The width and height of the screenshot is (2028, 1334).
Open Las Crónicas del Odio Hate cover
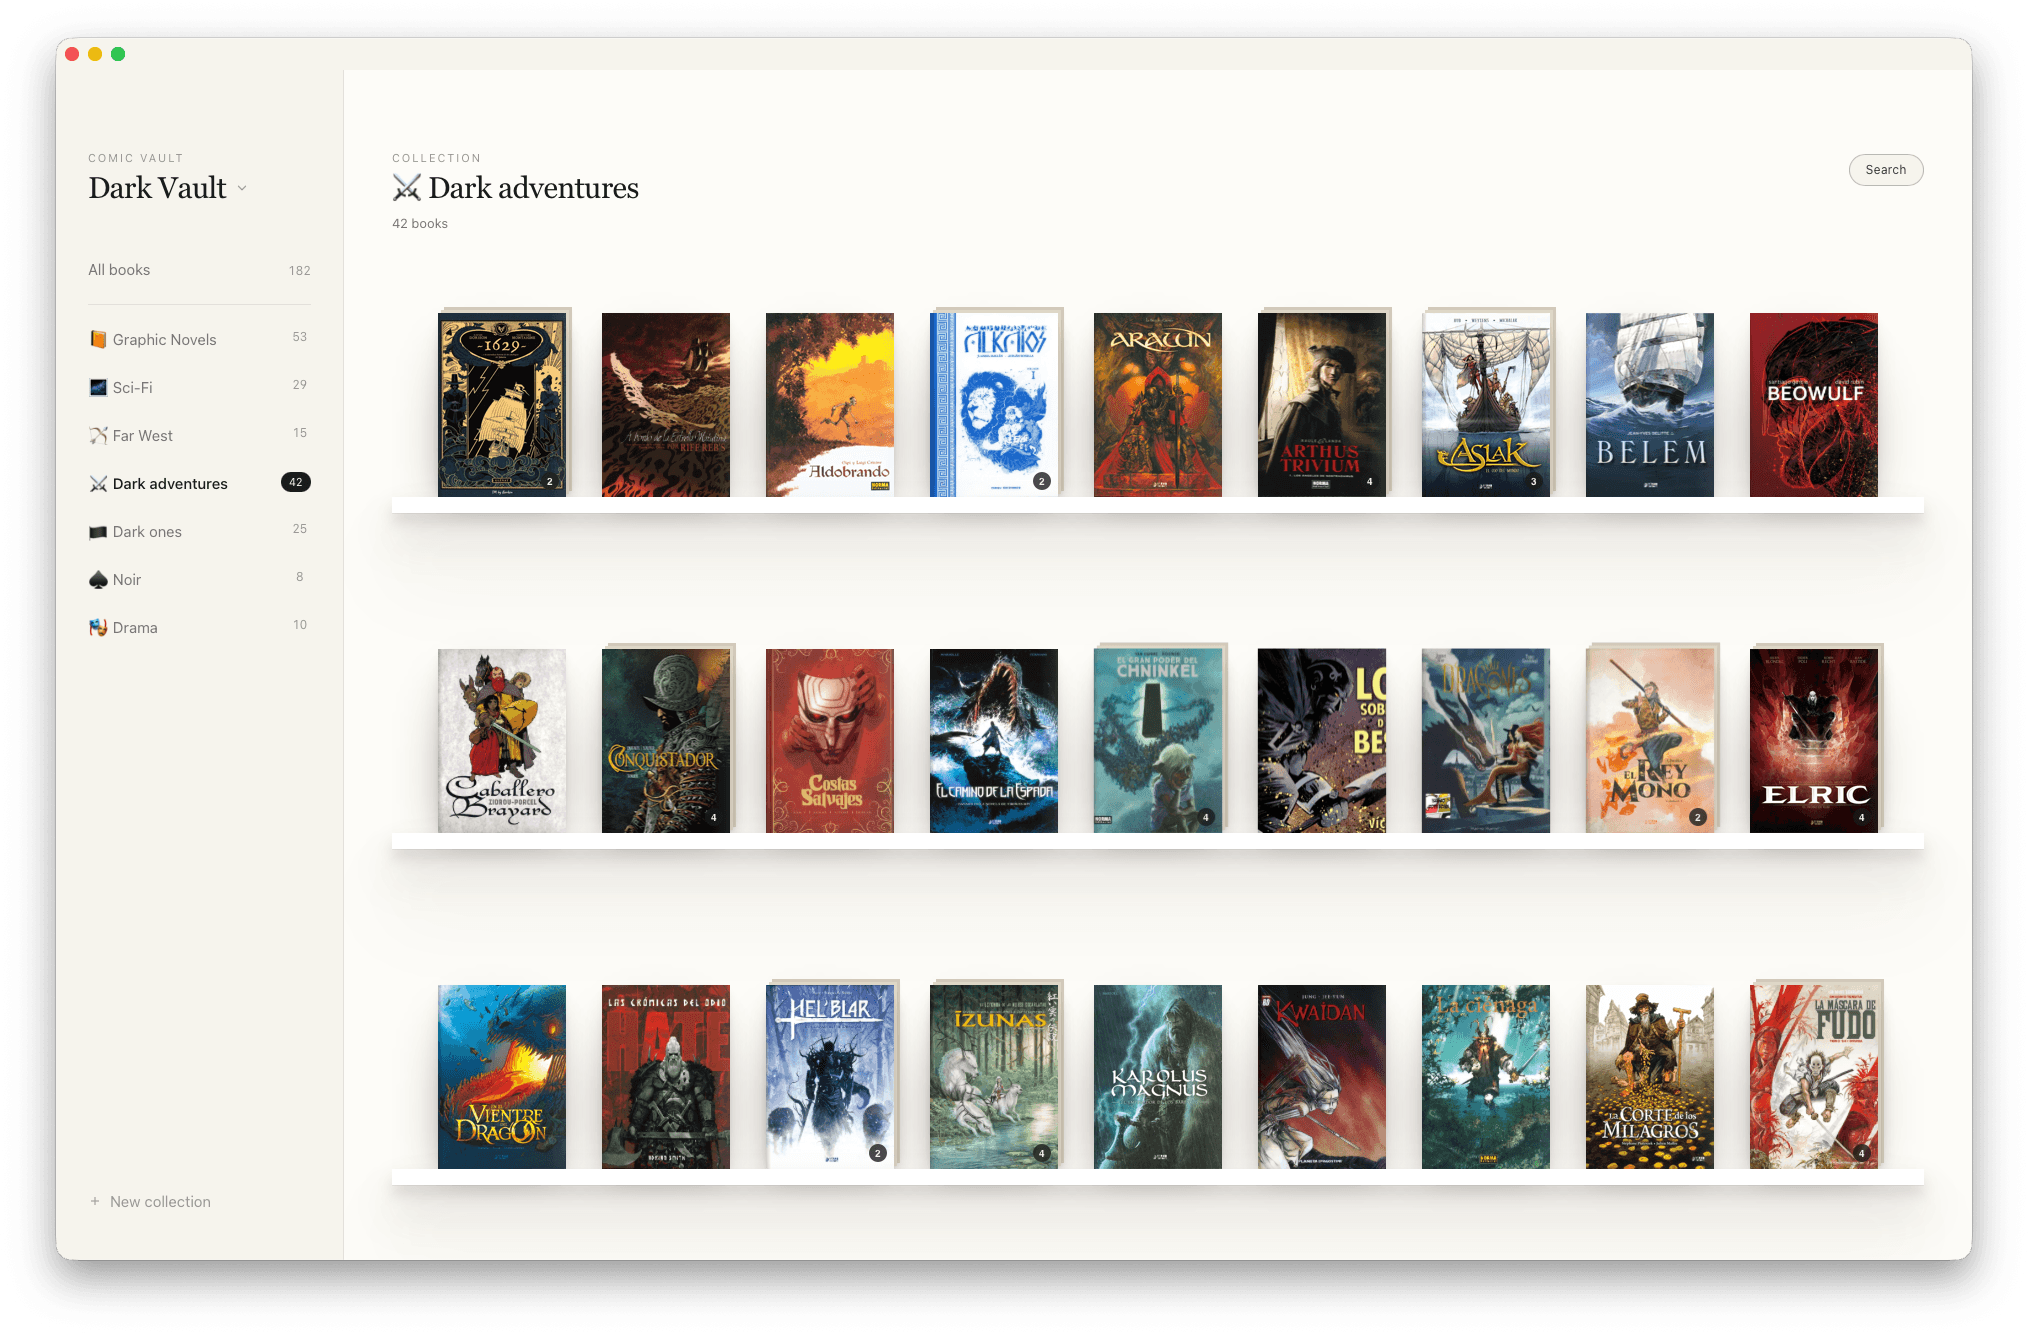point(666,1077)
